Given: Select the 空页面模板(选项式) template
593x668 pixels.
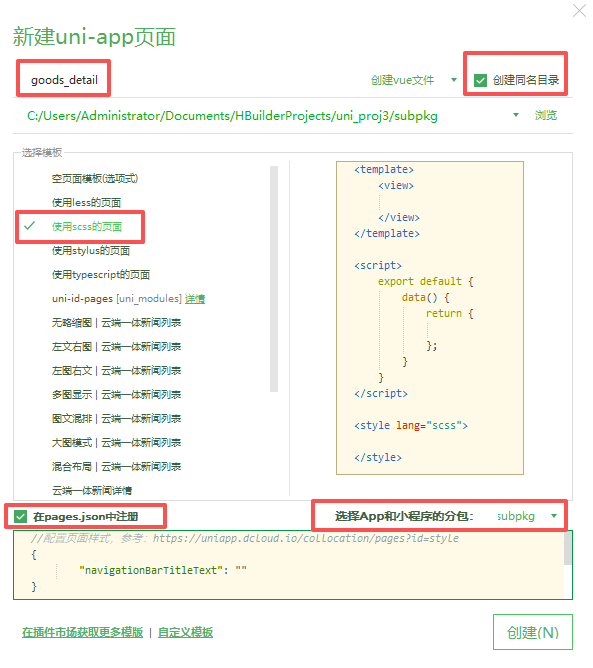Looking at the screenshot, I should (95, 179).
